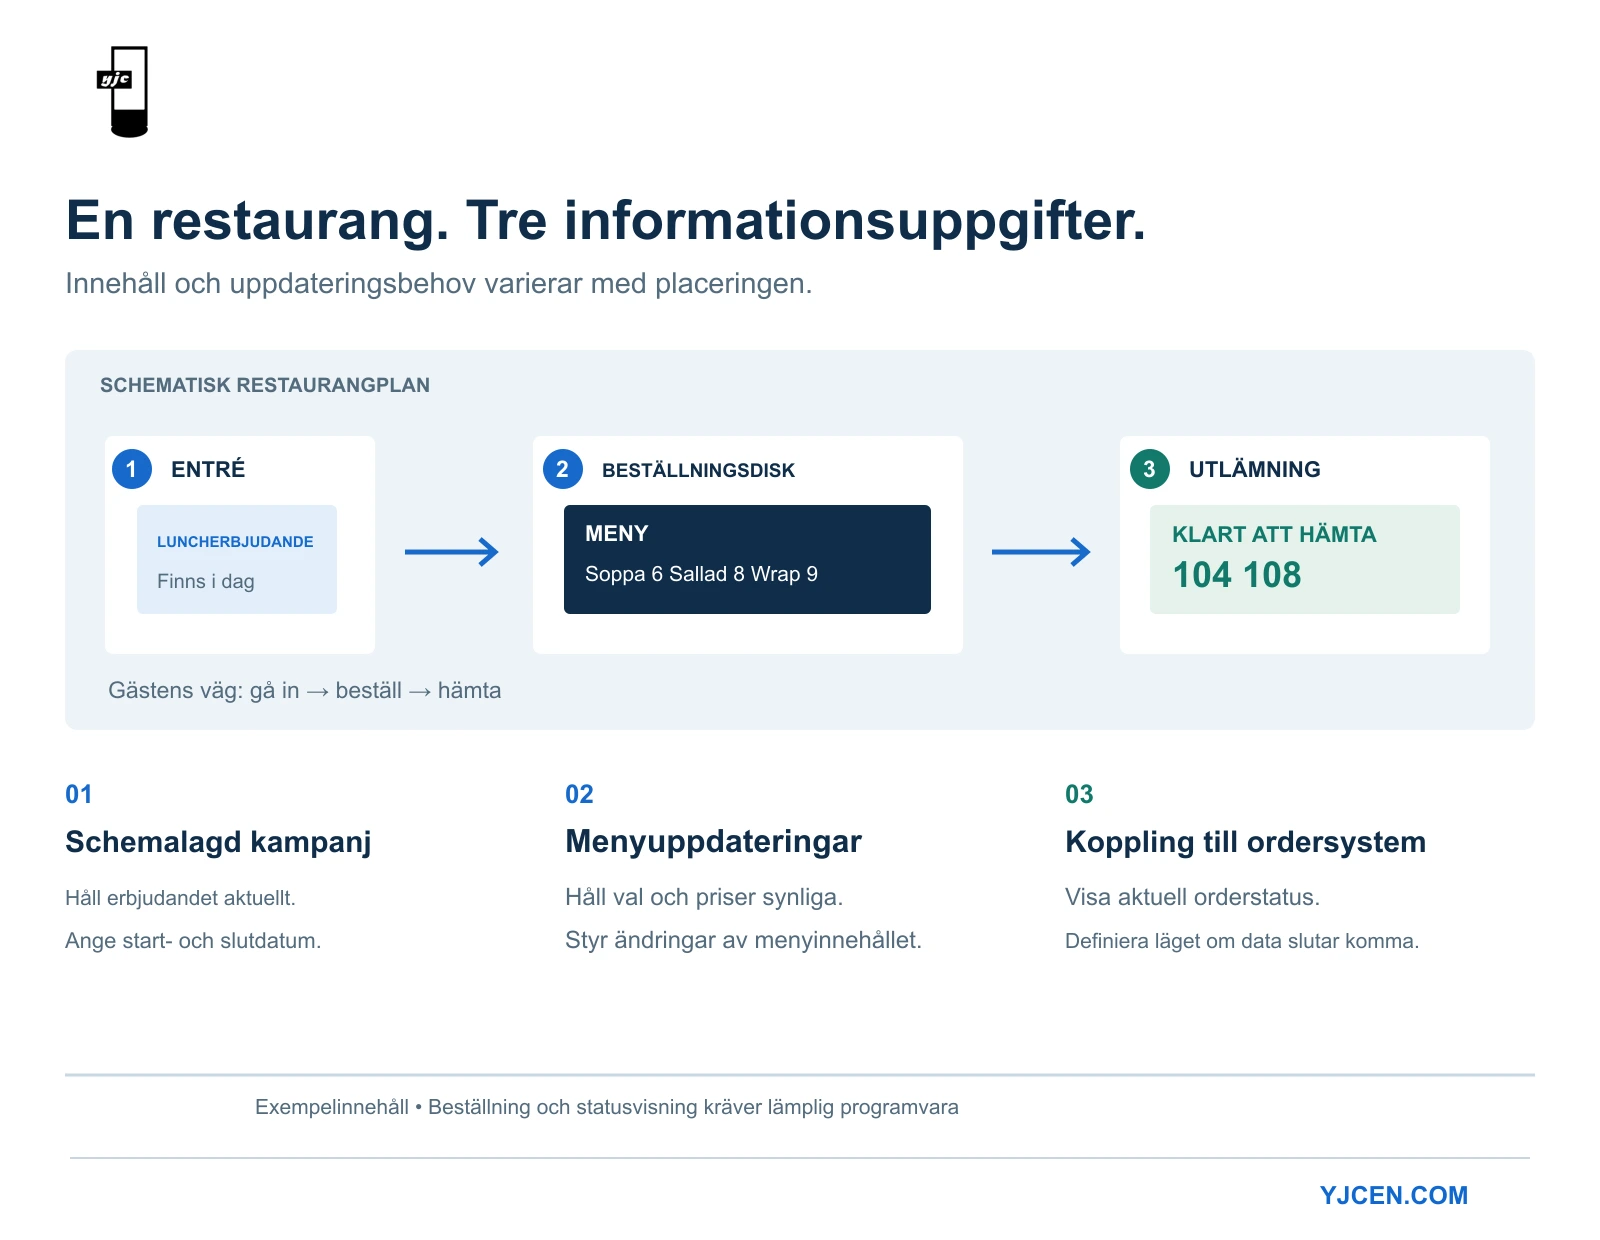Click the section number '01'
The height and width of the screenshot is (1240, 1600).
(79, 794)
